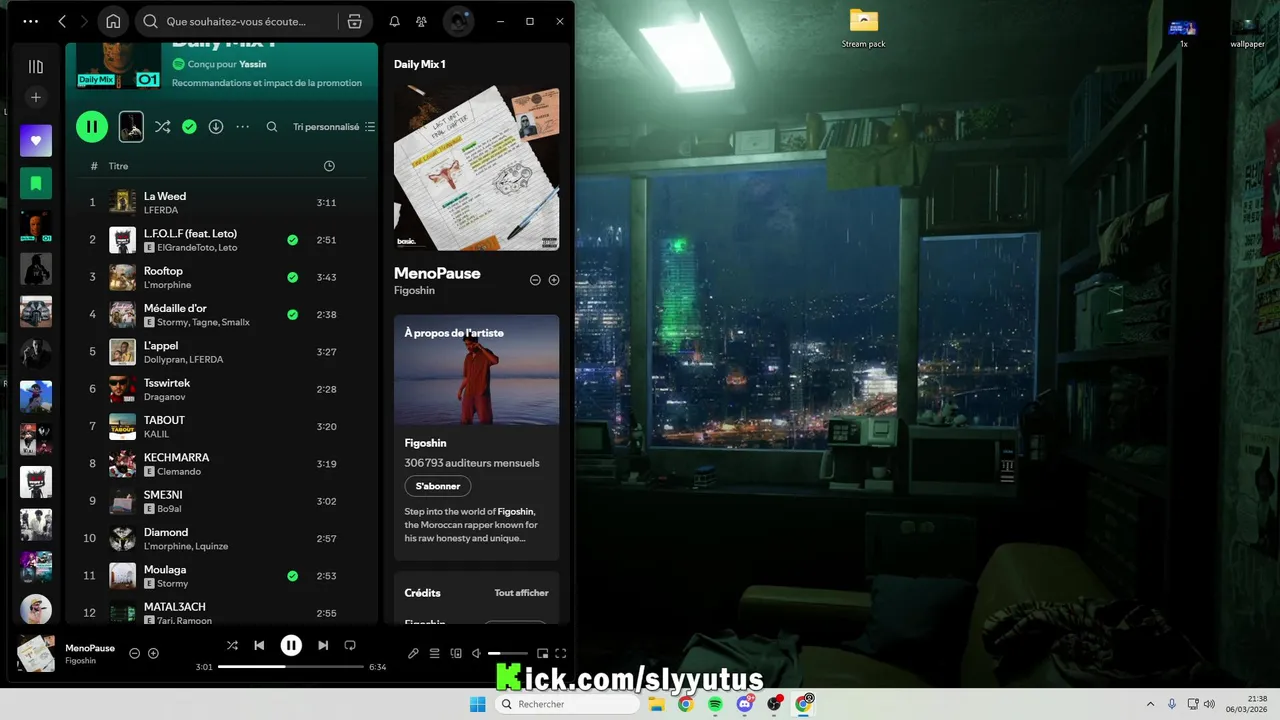Open the 'À propos de l'artiste' card image
This screenshot has width=1280, height=720.
(476, 370)
